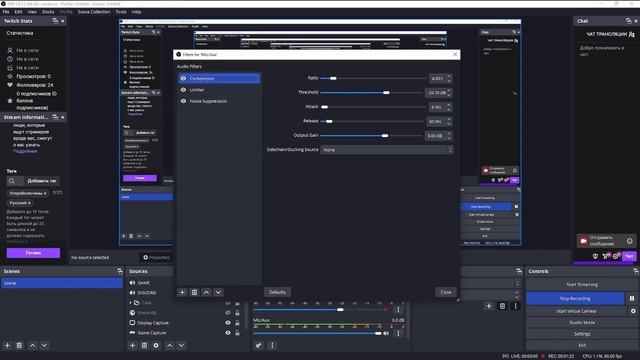Viewport: 640px width, 360px height.
Task: Toggle Limiter filter visibility eye
Action: 183,90
